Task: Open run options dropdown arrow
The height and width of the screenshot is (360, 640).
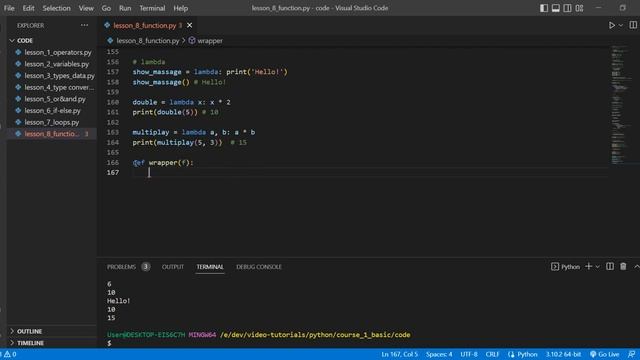Action: [x=620, y=25]
